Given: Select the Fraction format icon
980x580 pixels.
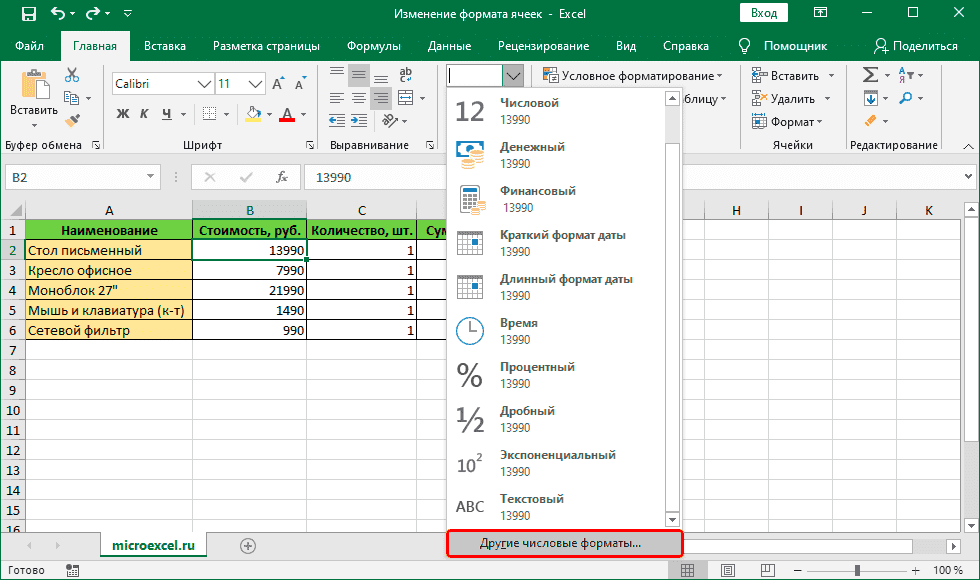Looking at the screenshot, I should [x=469, y=418].
